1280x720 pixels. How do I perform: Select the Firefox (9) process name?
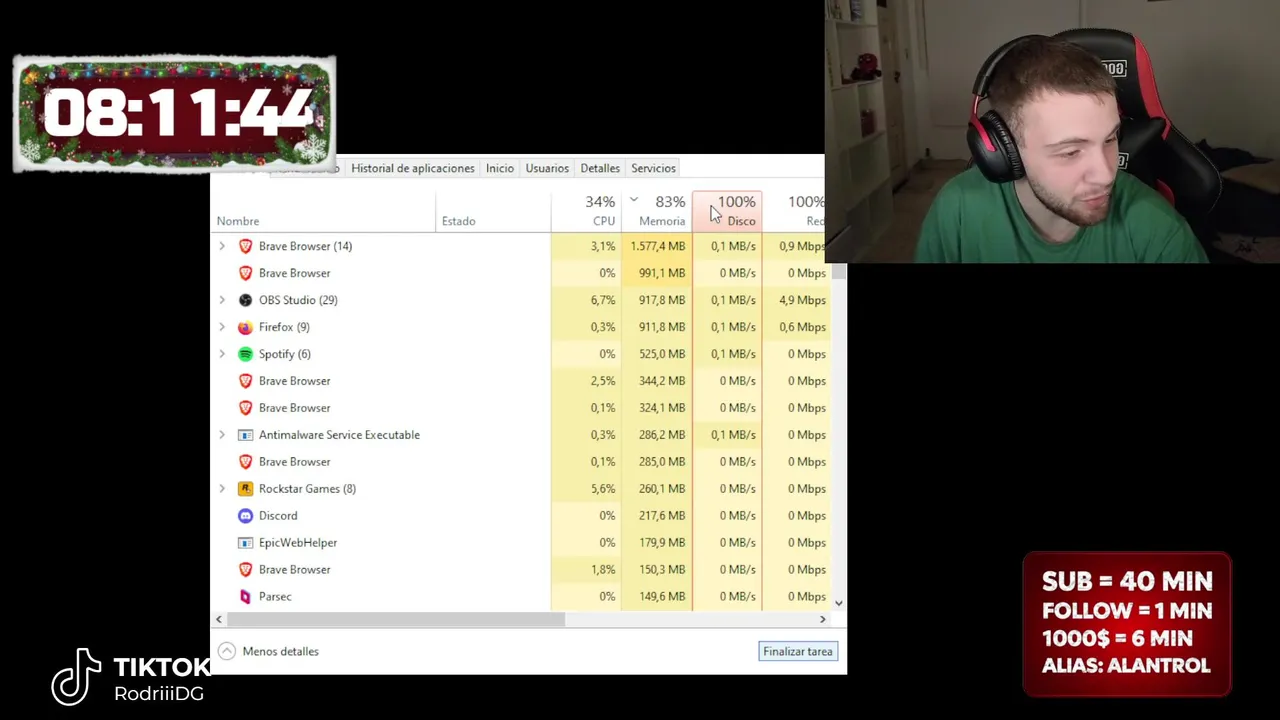tap(284, 327)
